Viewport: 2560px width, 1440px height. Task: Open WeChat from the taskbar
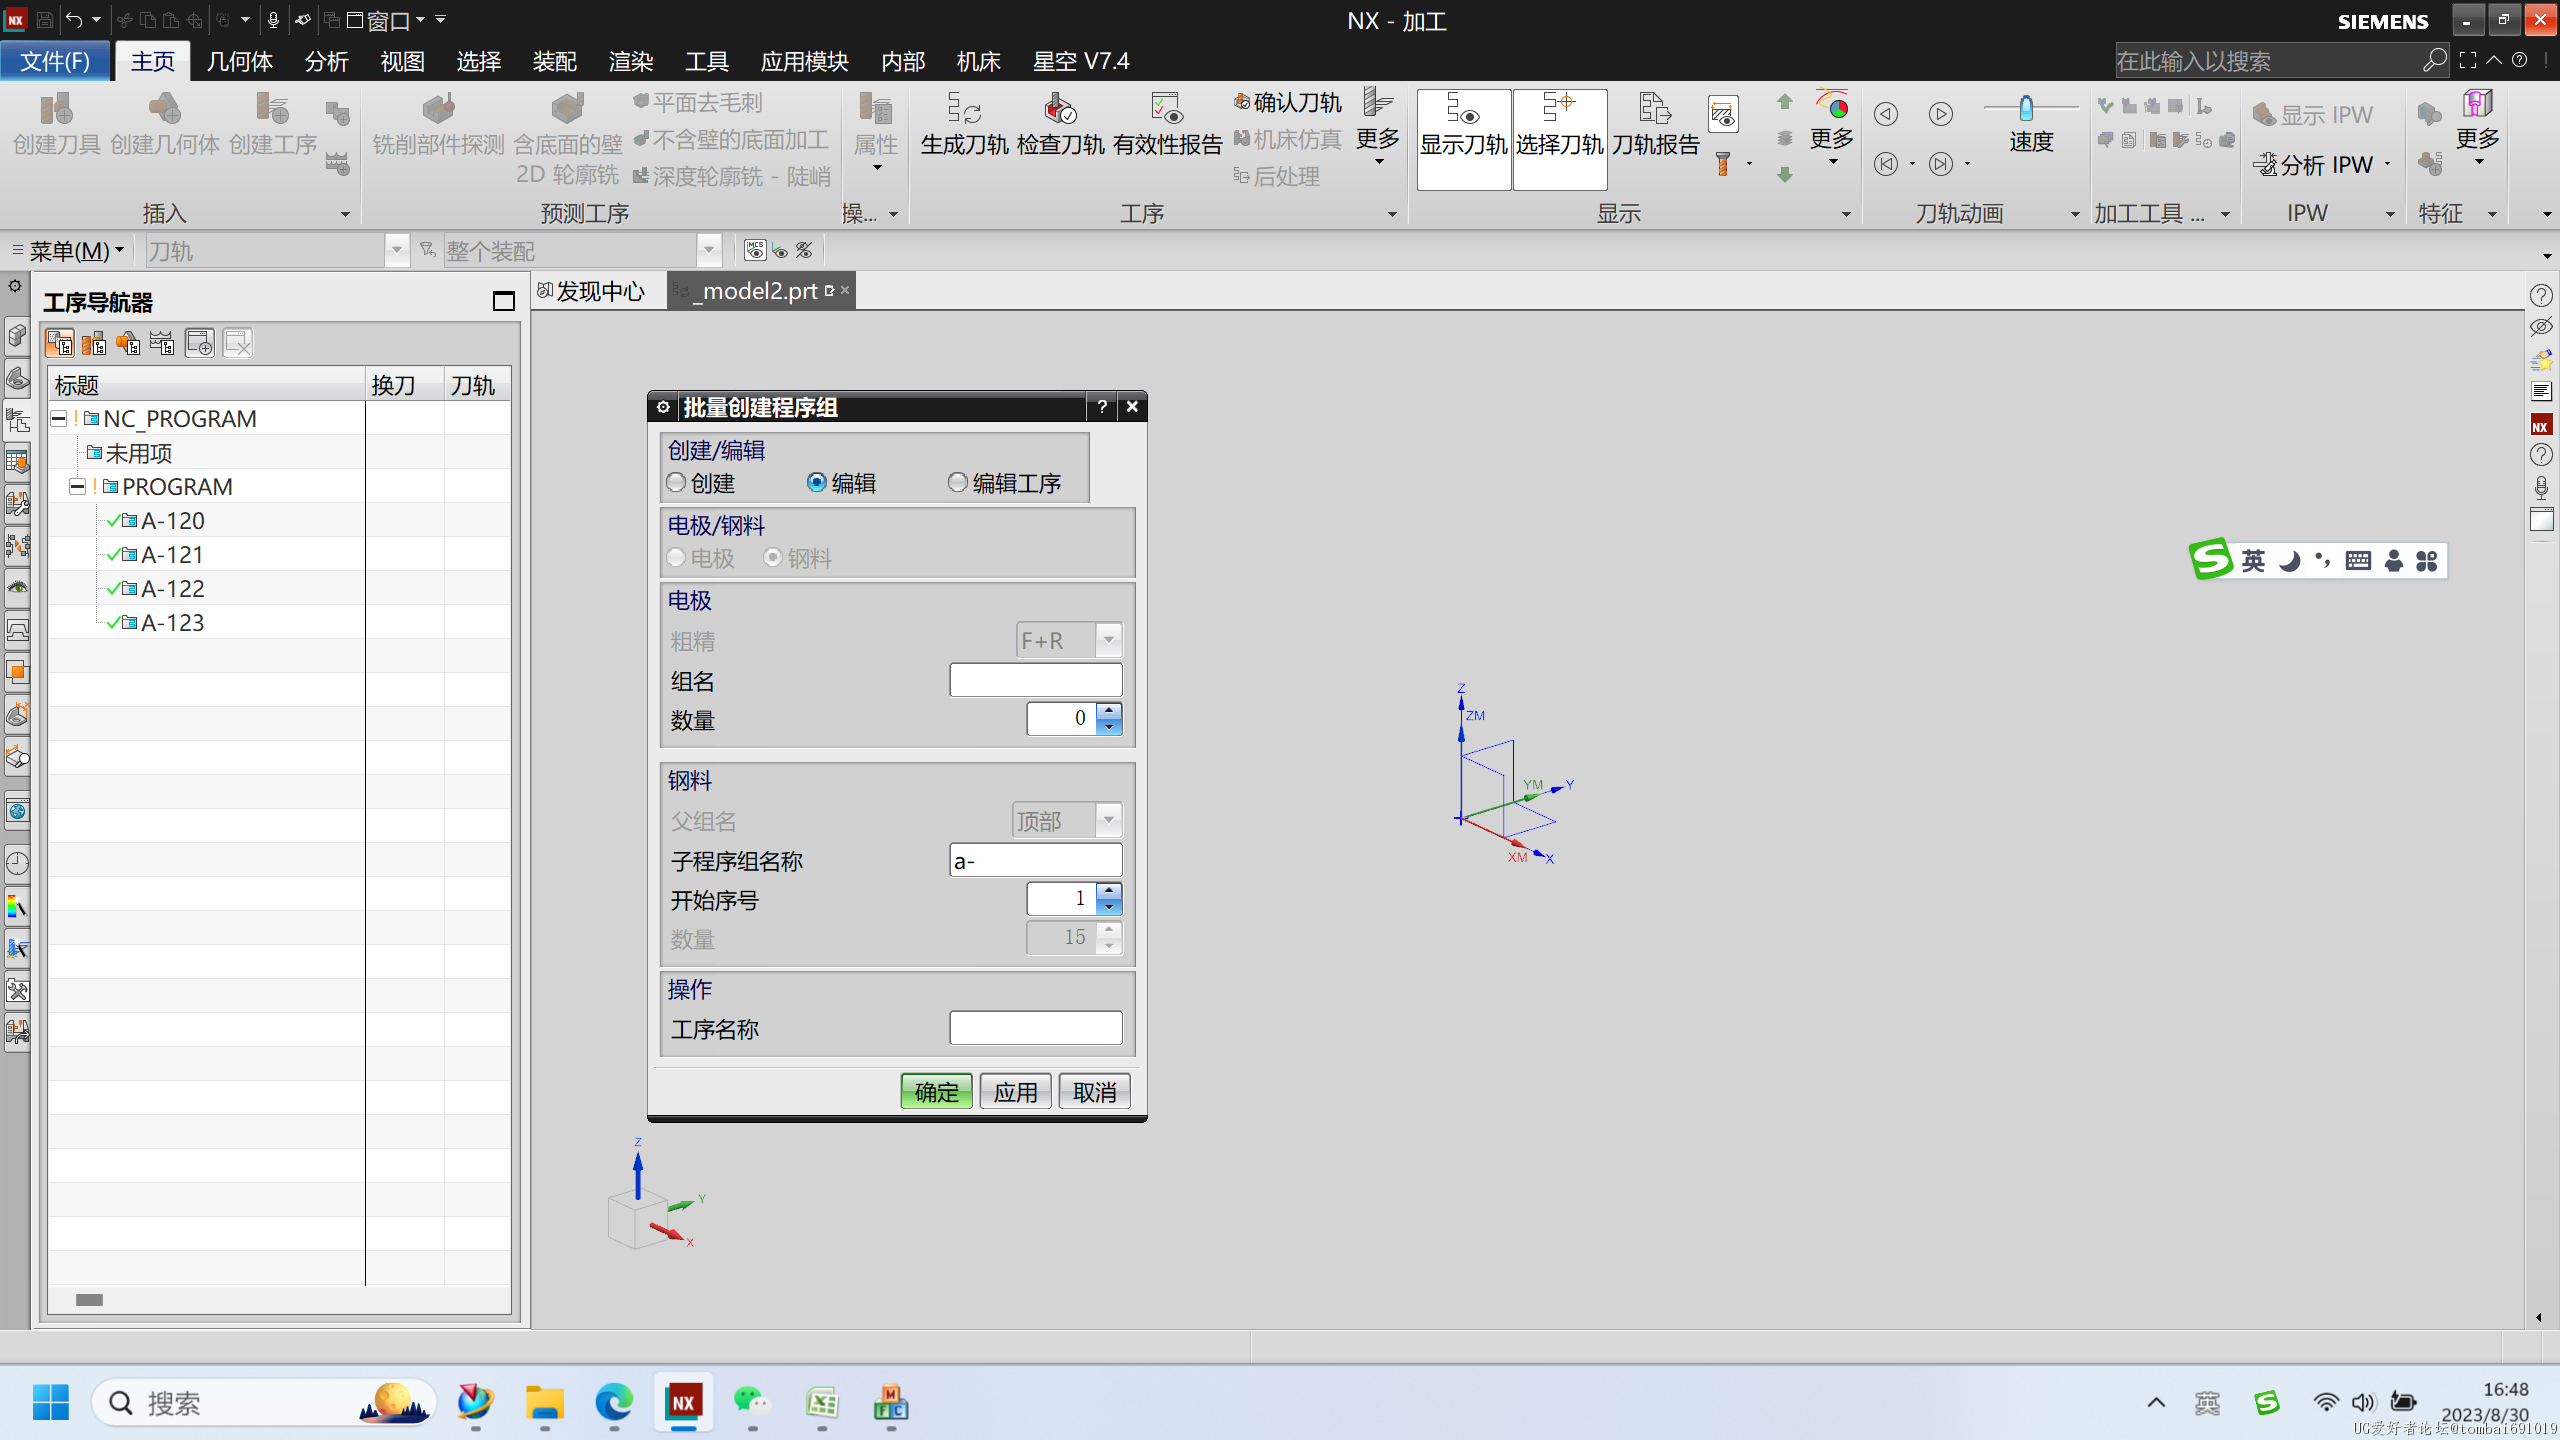(752, 1403)
